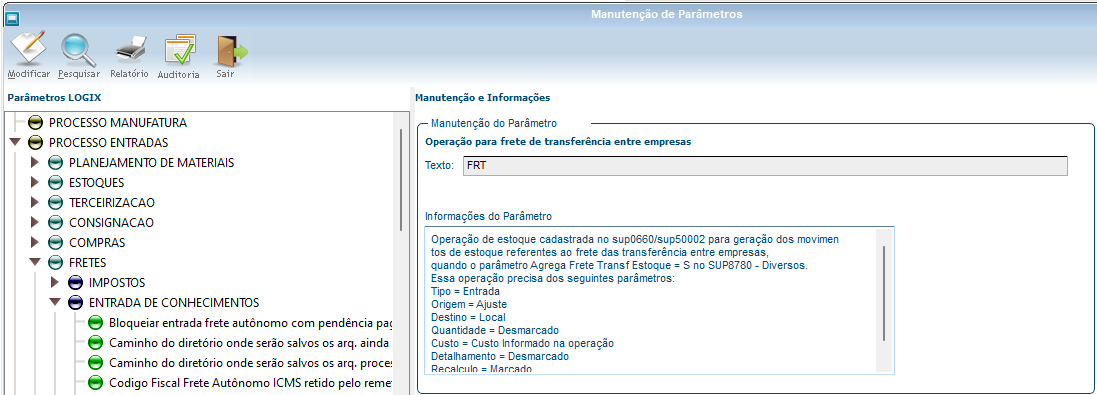The image size is (1097, 395).
Task: Select the CONSIGNACAO tree label
Action: 111,223
